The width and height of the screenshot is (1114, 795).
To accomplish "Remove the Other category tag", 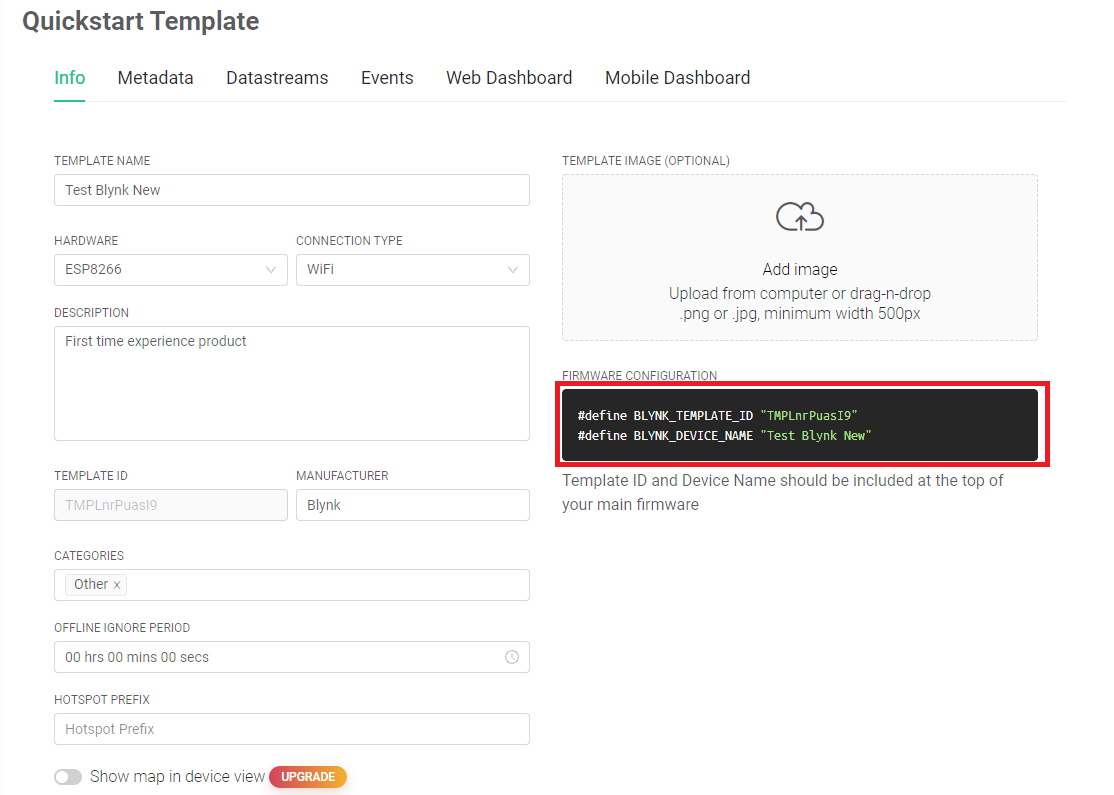I will pyautogui.click(x=117, y=585).
